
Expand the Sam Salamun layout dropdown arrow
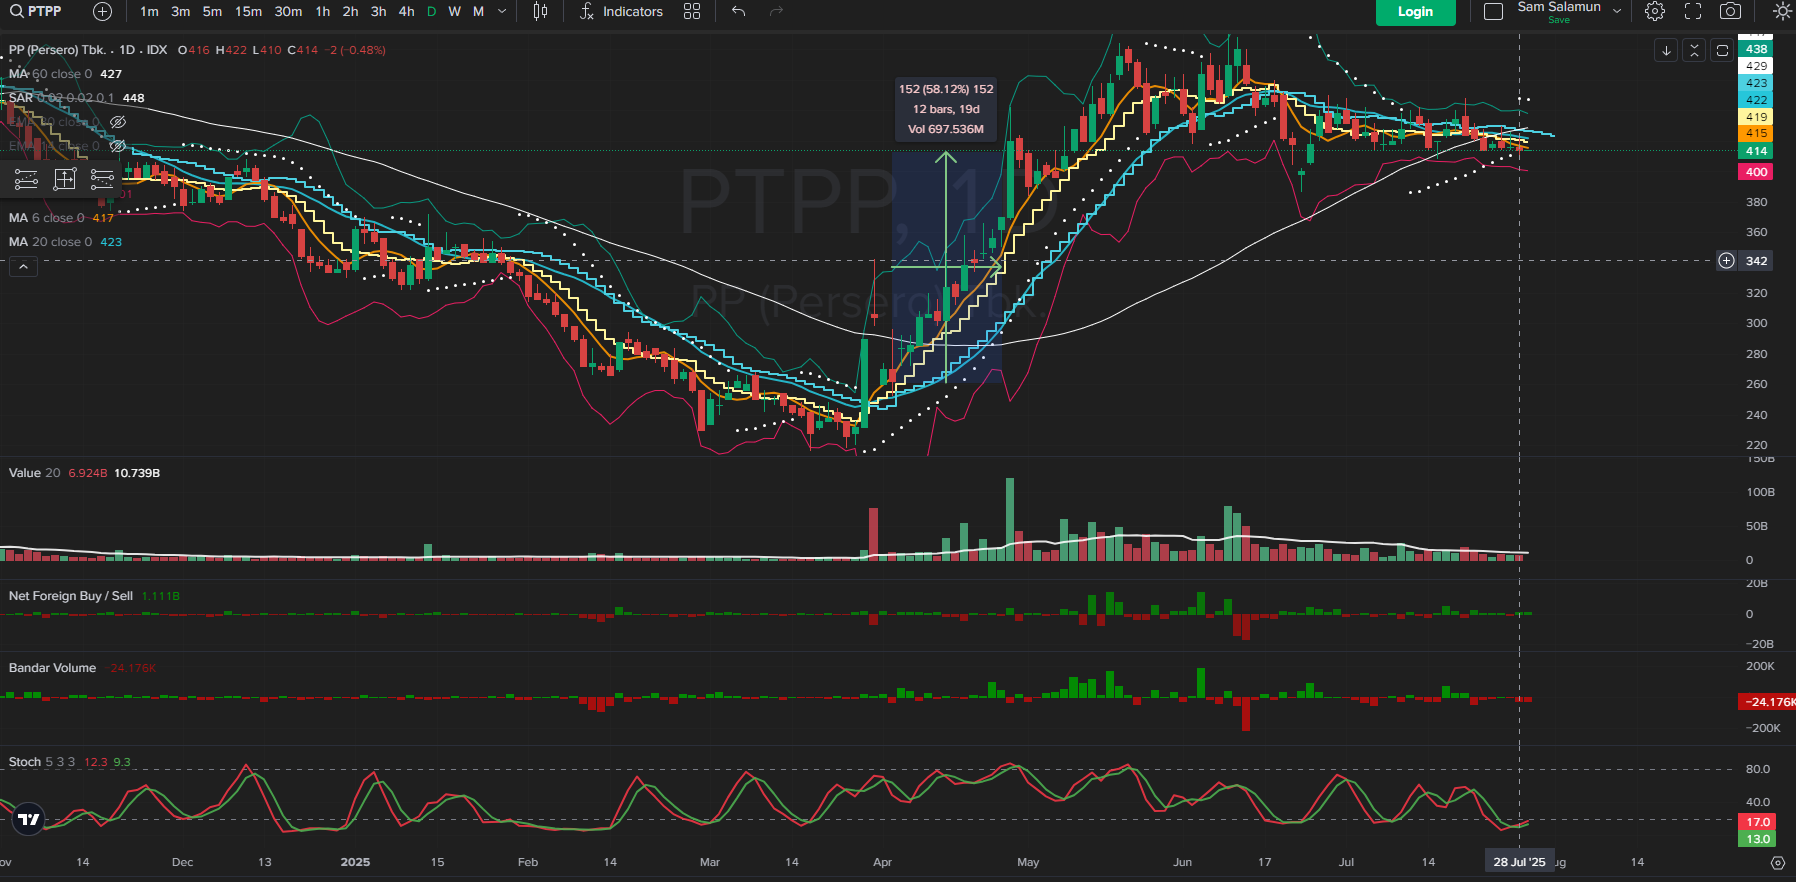click(x=1617, y=11)
